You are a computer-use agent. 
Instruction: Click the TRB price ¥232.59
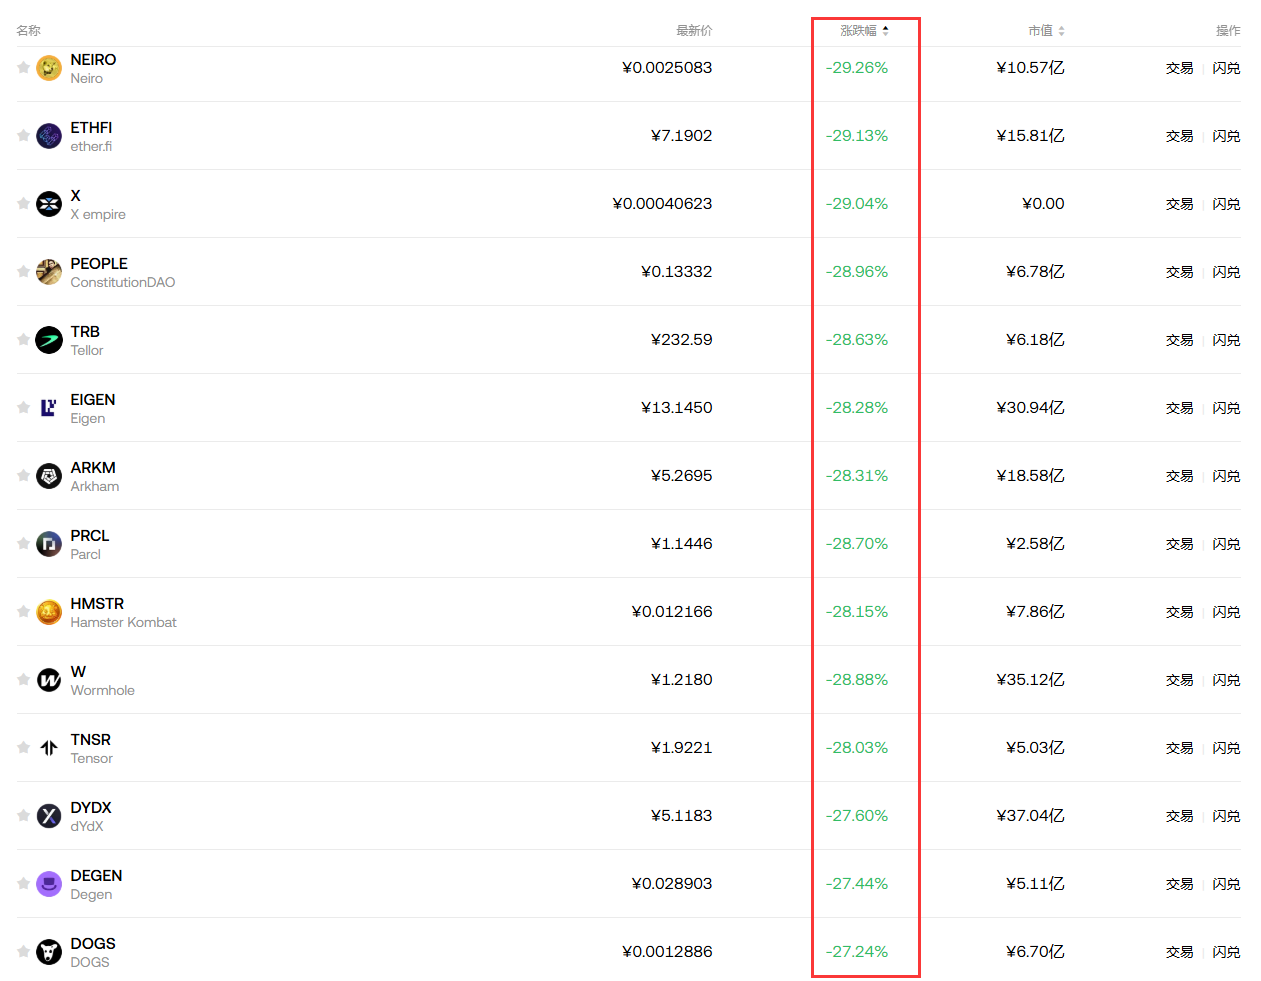(x=681, y=340)
